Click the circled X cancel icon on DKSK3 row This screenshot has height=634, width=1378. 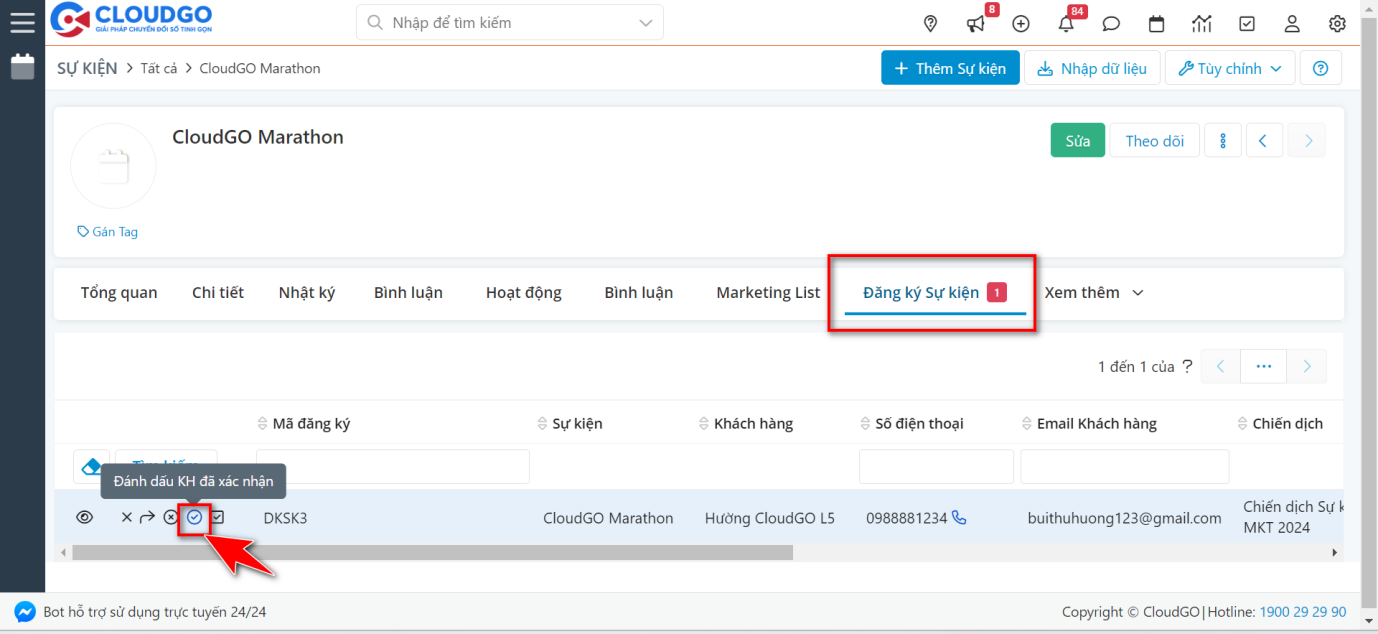(x=171, y=517)
